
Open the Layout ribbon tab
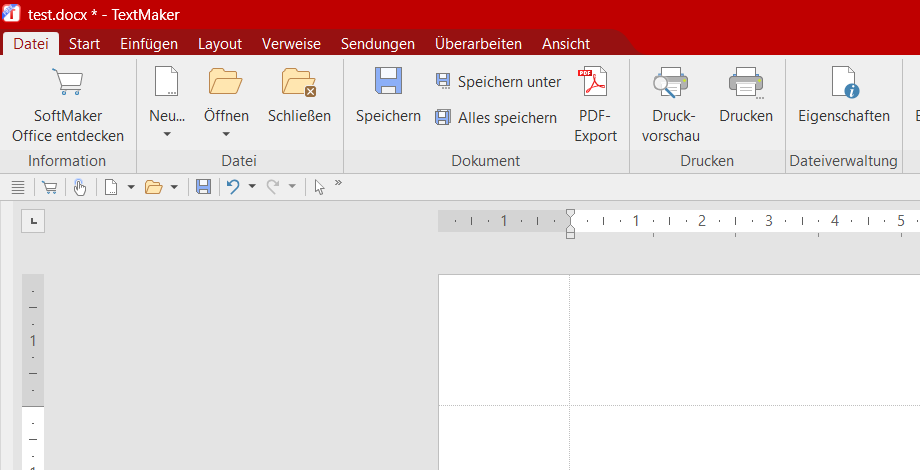(220, 44)
